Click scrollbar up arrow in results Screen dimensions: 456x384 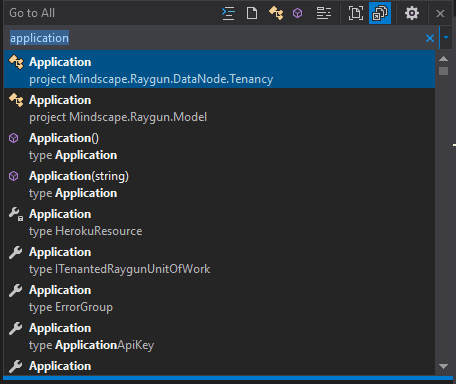443,59
